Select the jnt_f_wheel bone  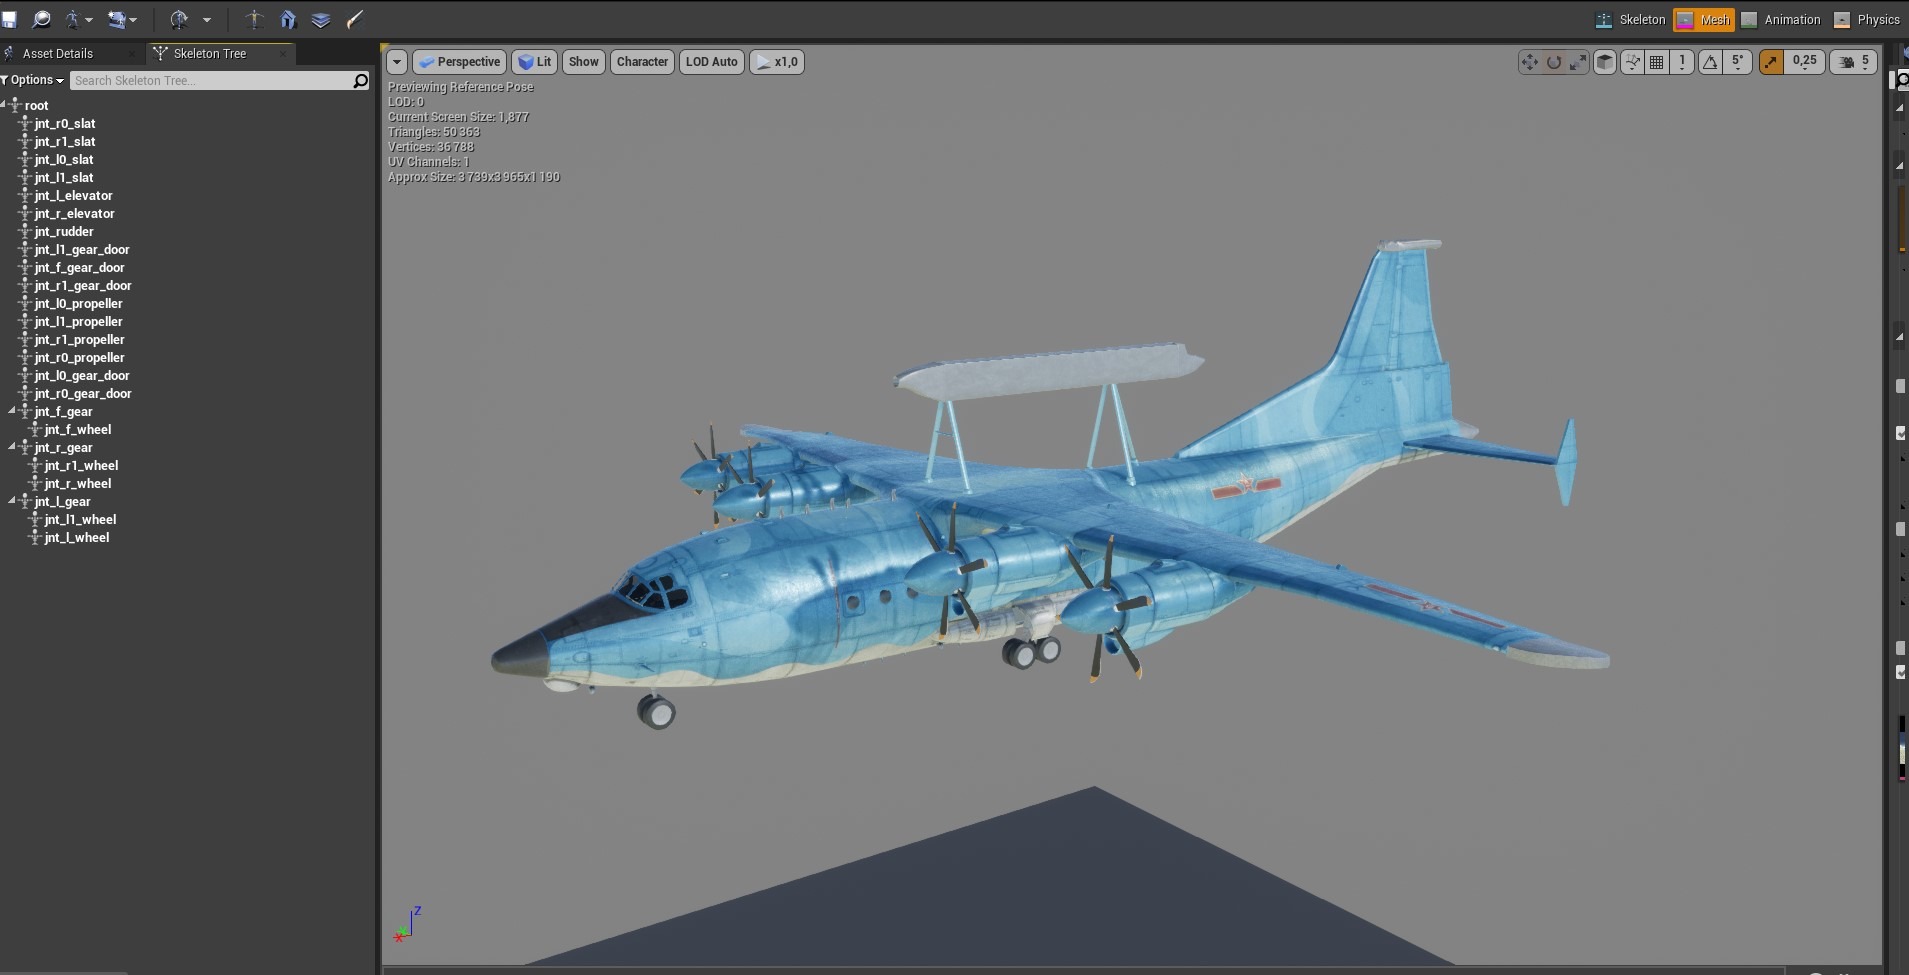(78, 430)
